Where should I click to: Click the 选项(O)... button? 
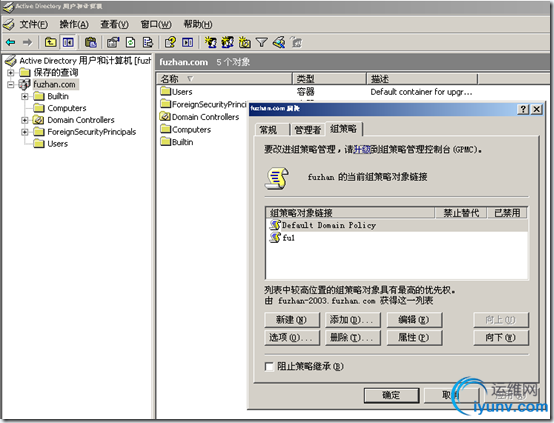tap(292, 337)
